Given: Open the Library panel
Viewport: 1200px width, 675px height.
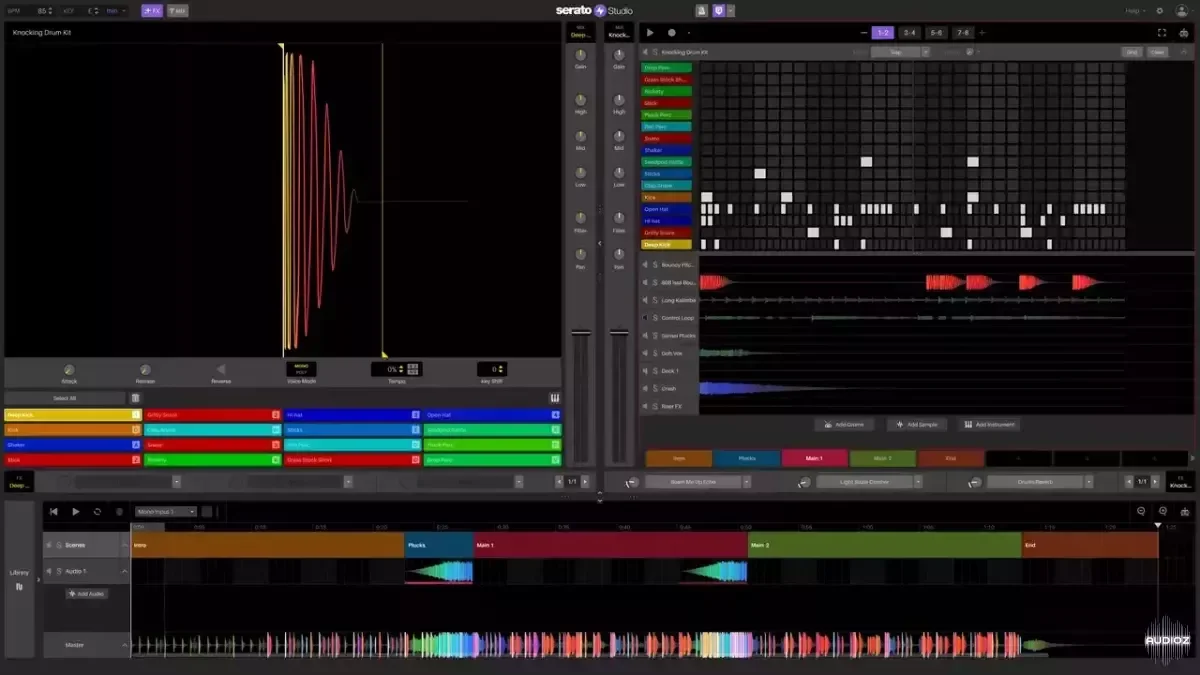Looking at the screenshot, I should point(19,578).
